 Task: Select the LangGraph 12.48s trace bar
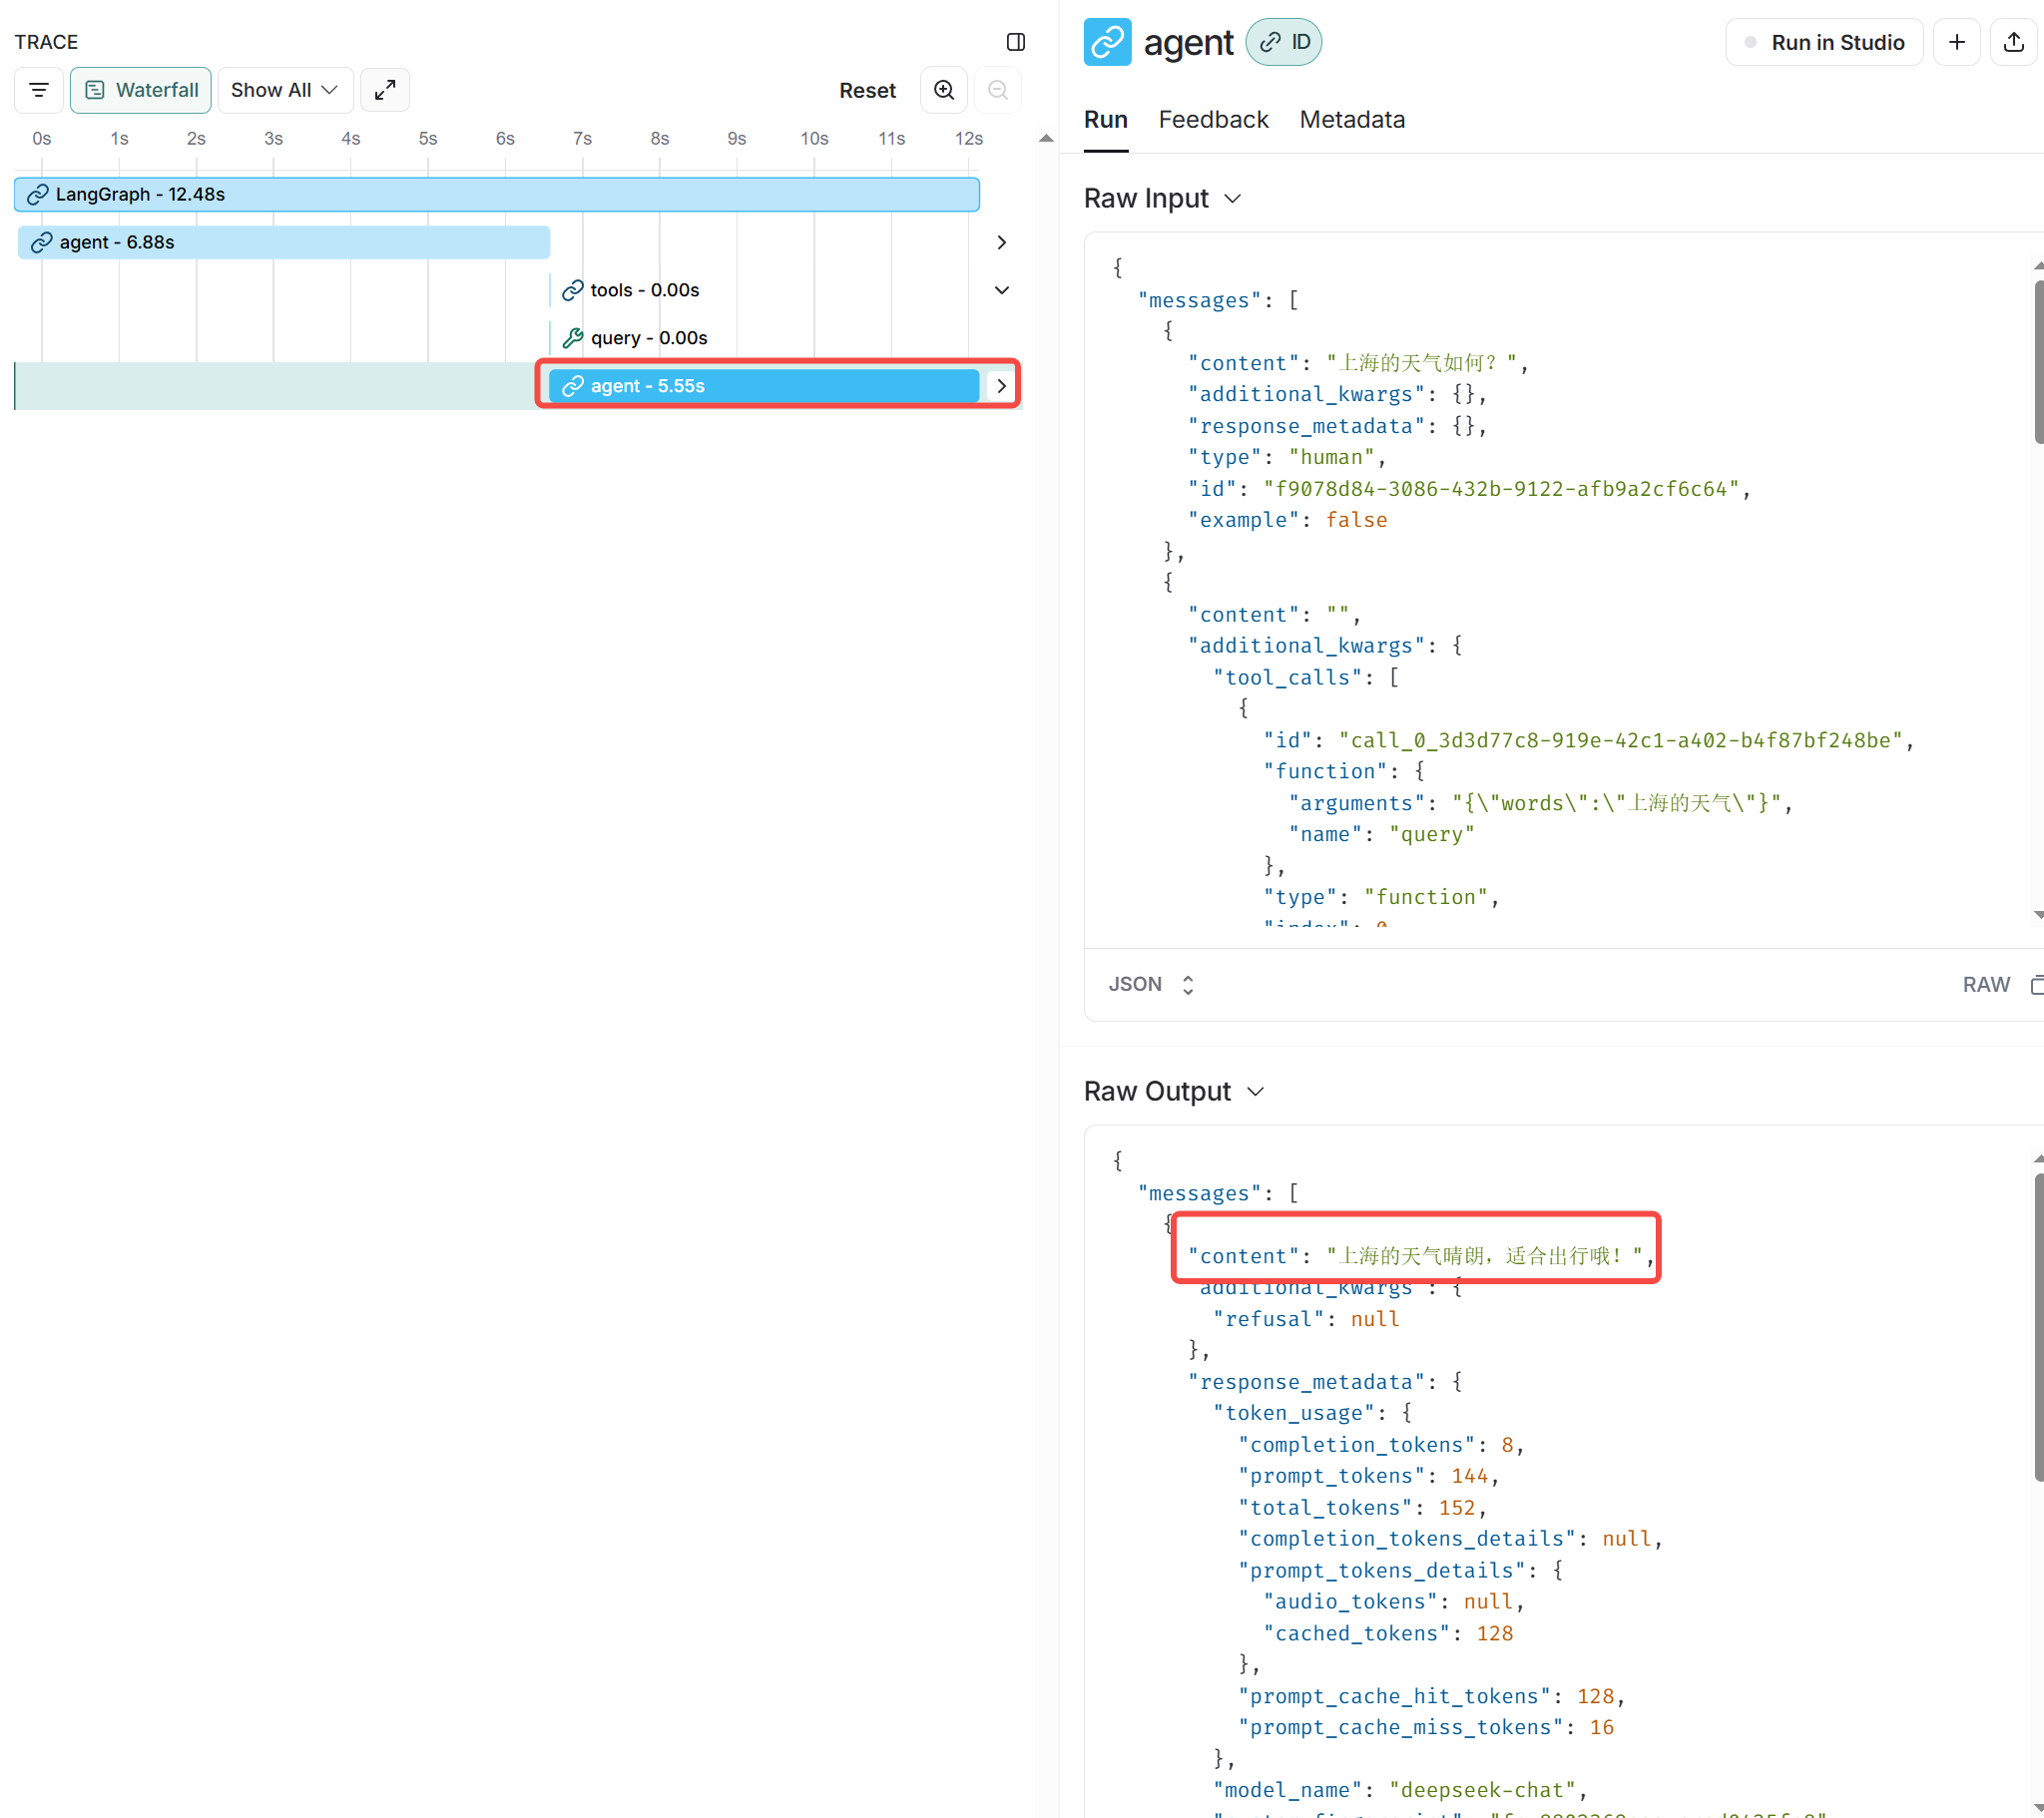[x=496, y=194]
